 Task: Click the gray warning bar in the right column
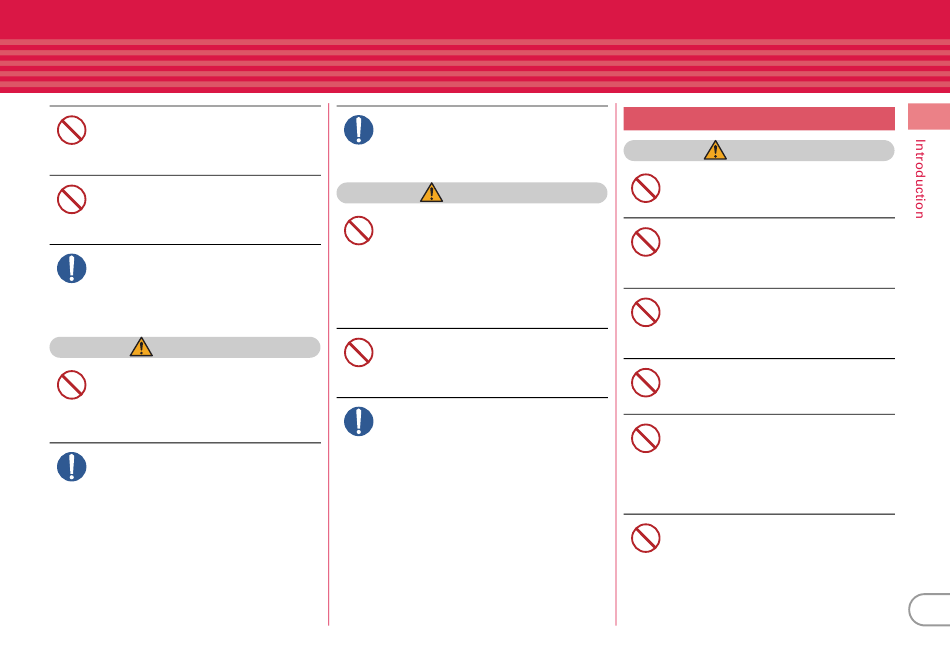[759, 150]
